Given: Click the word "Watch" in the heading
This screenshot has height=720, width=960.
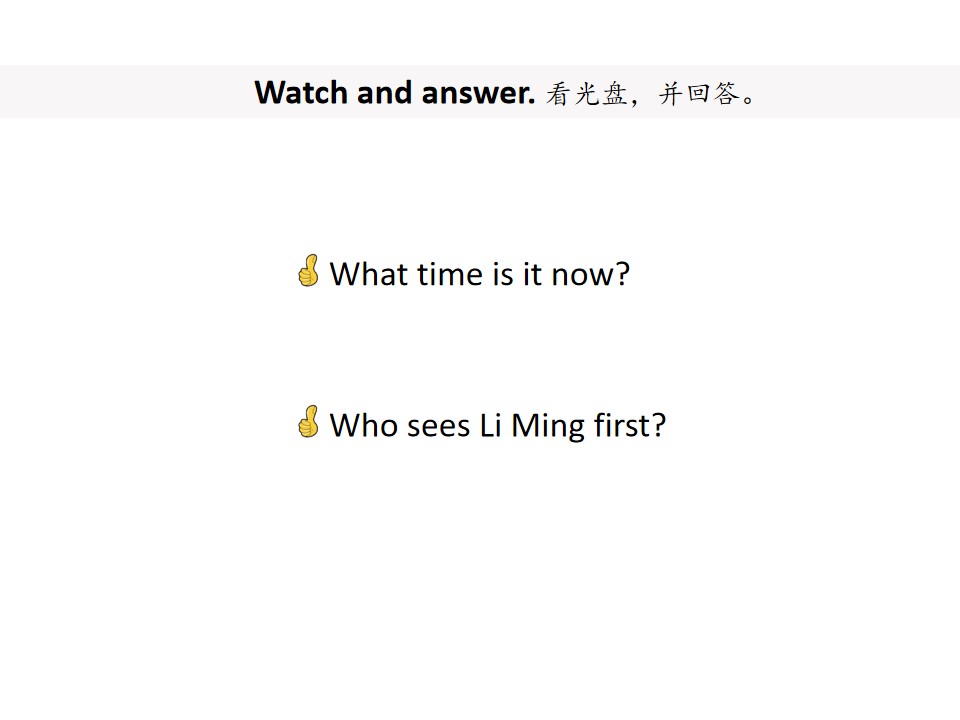Looking at the screenshot, I should tap(301, 92).
